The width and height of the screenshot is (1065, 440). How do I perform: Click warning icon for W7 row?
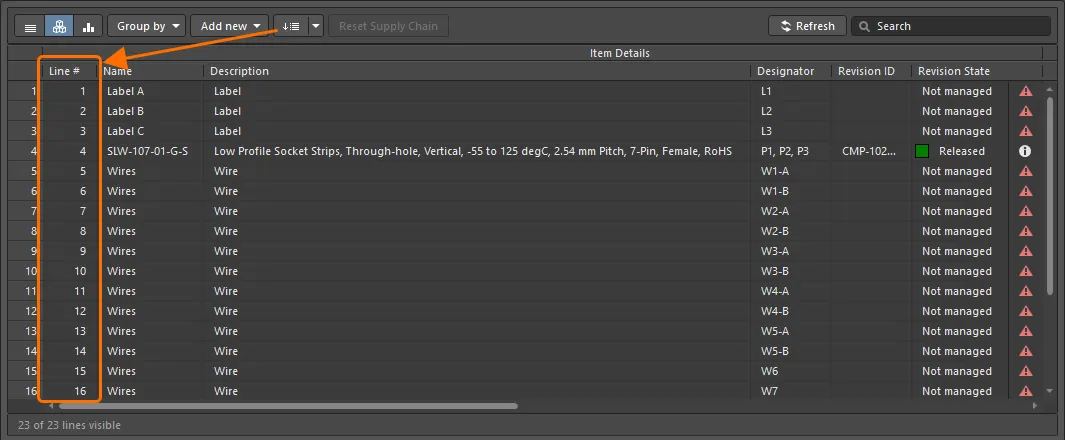[1026, 392]
